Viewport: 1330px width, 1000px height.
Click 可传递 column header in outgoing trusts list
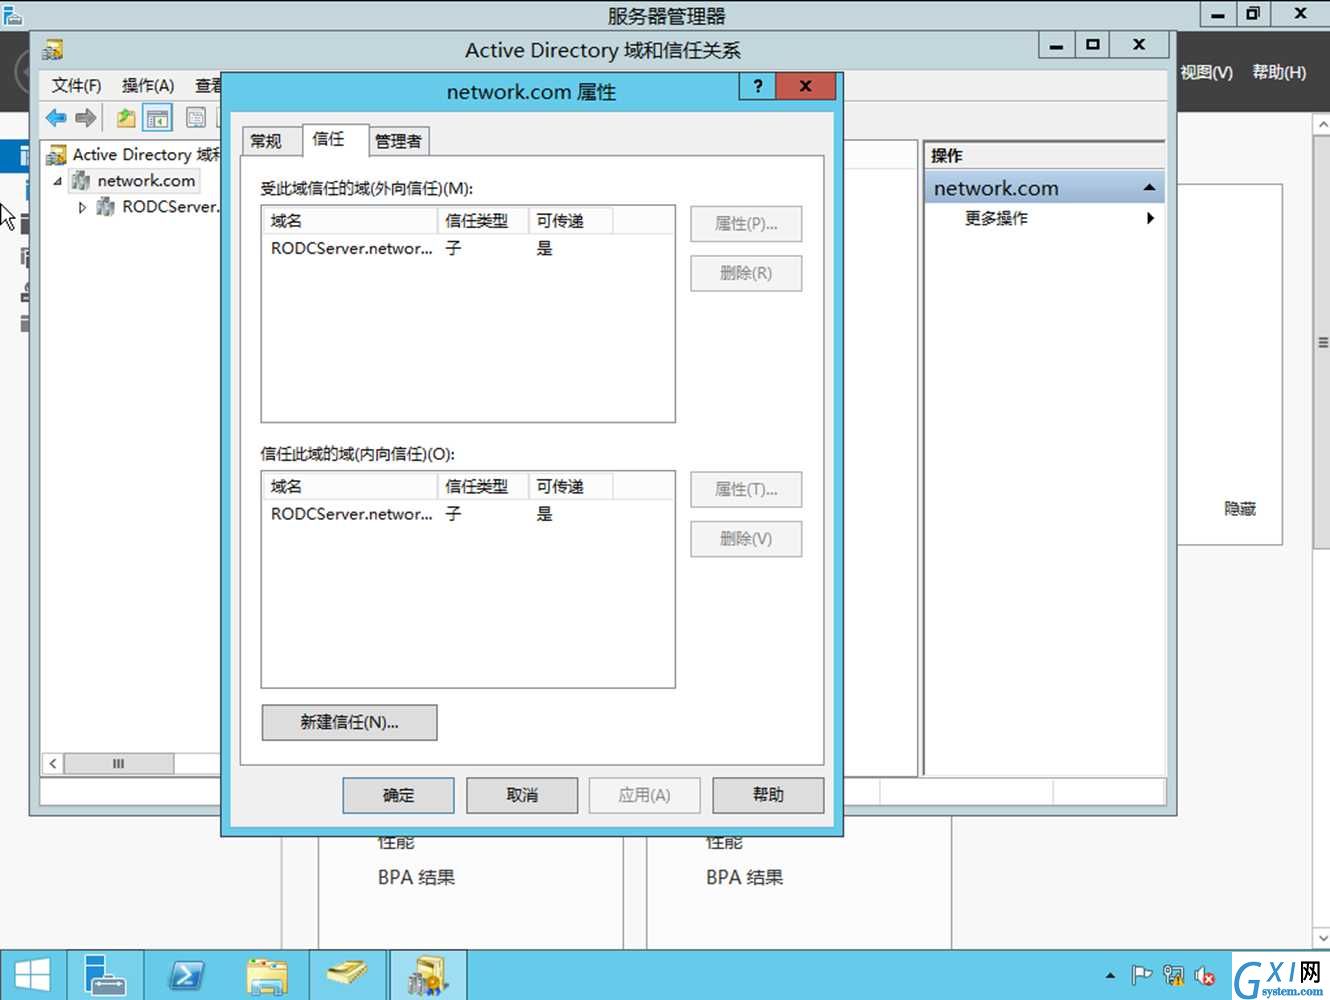(570, 221)
